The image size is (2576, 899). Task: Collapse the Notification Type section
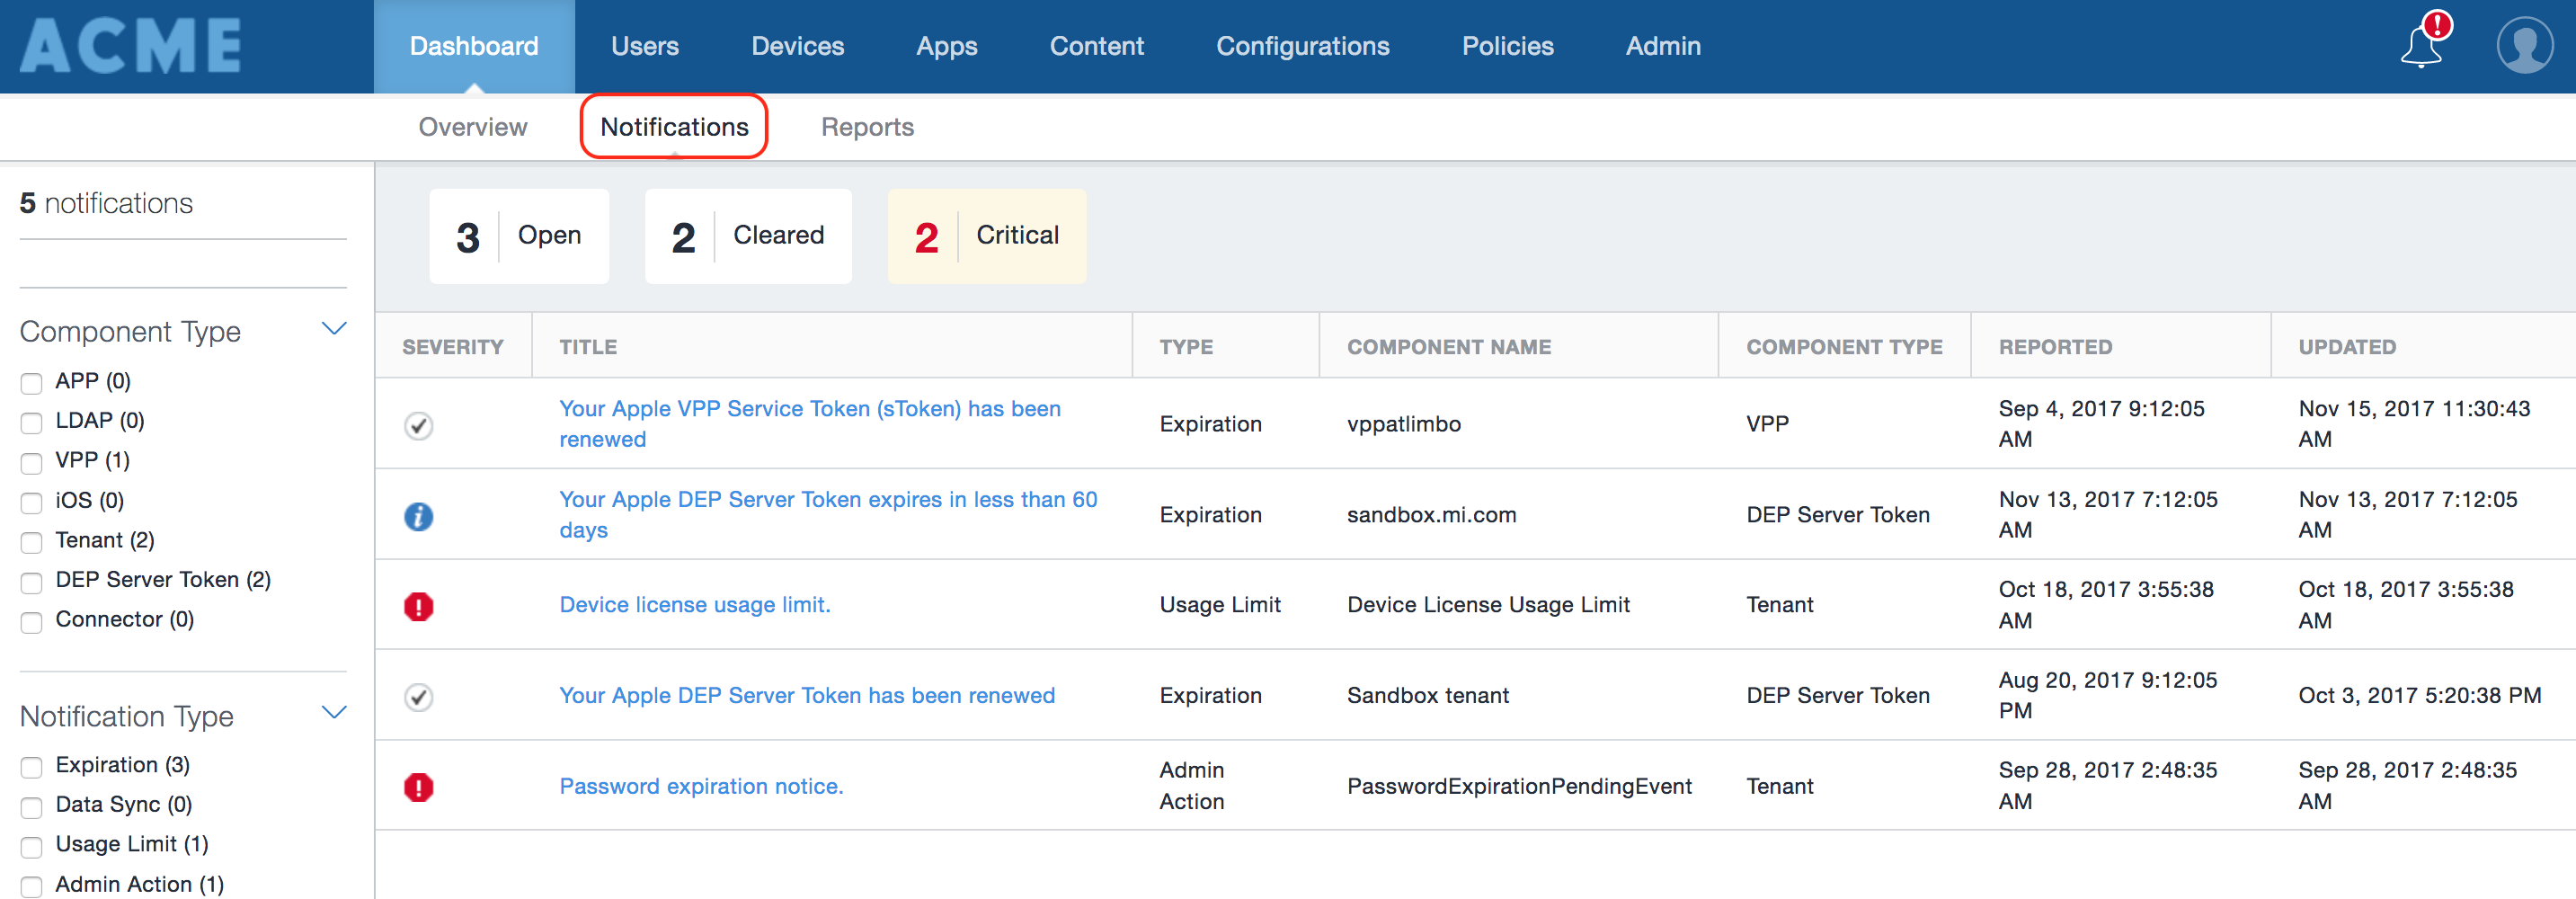pyautogui.click(x=333, y=712)
